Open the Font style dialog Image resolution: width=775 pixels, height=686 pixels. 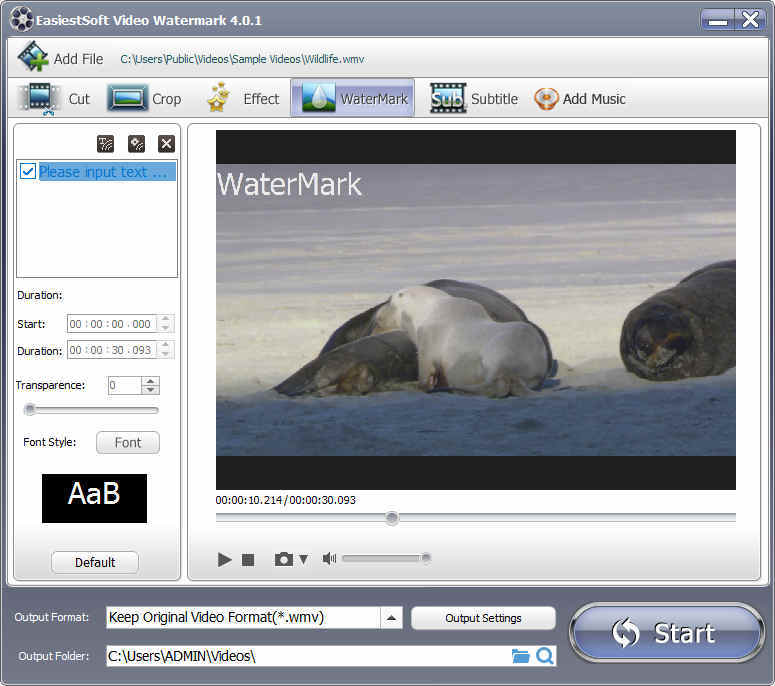pyautogui.click(x=128, y=442)
